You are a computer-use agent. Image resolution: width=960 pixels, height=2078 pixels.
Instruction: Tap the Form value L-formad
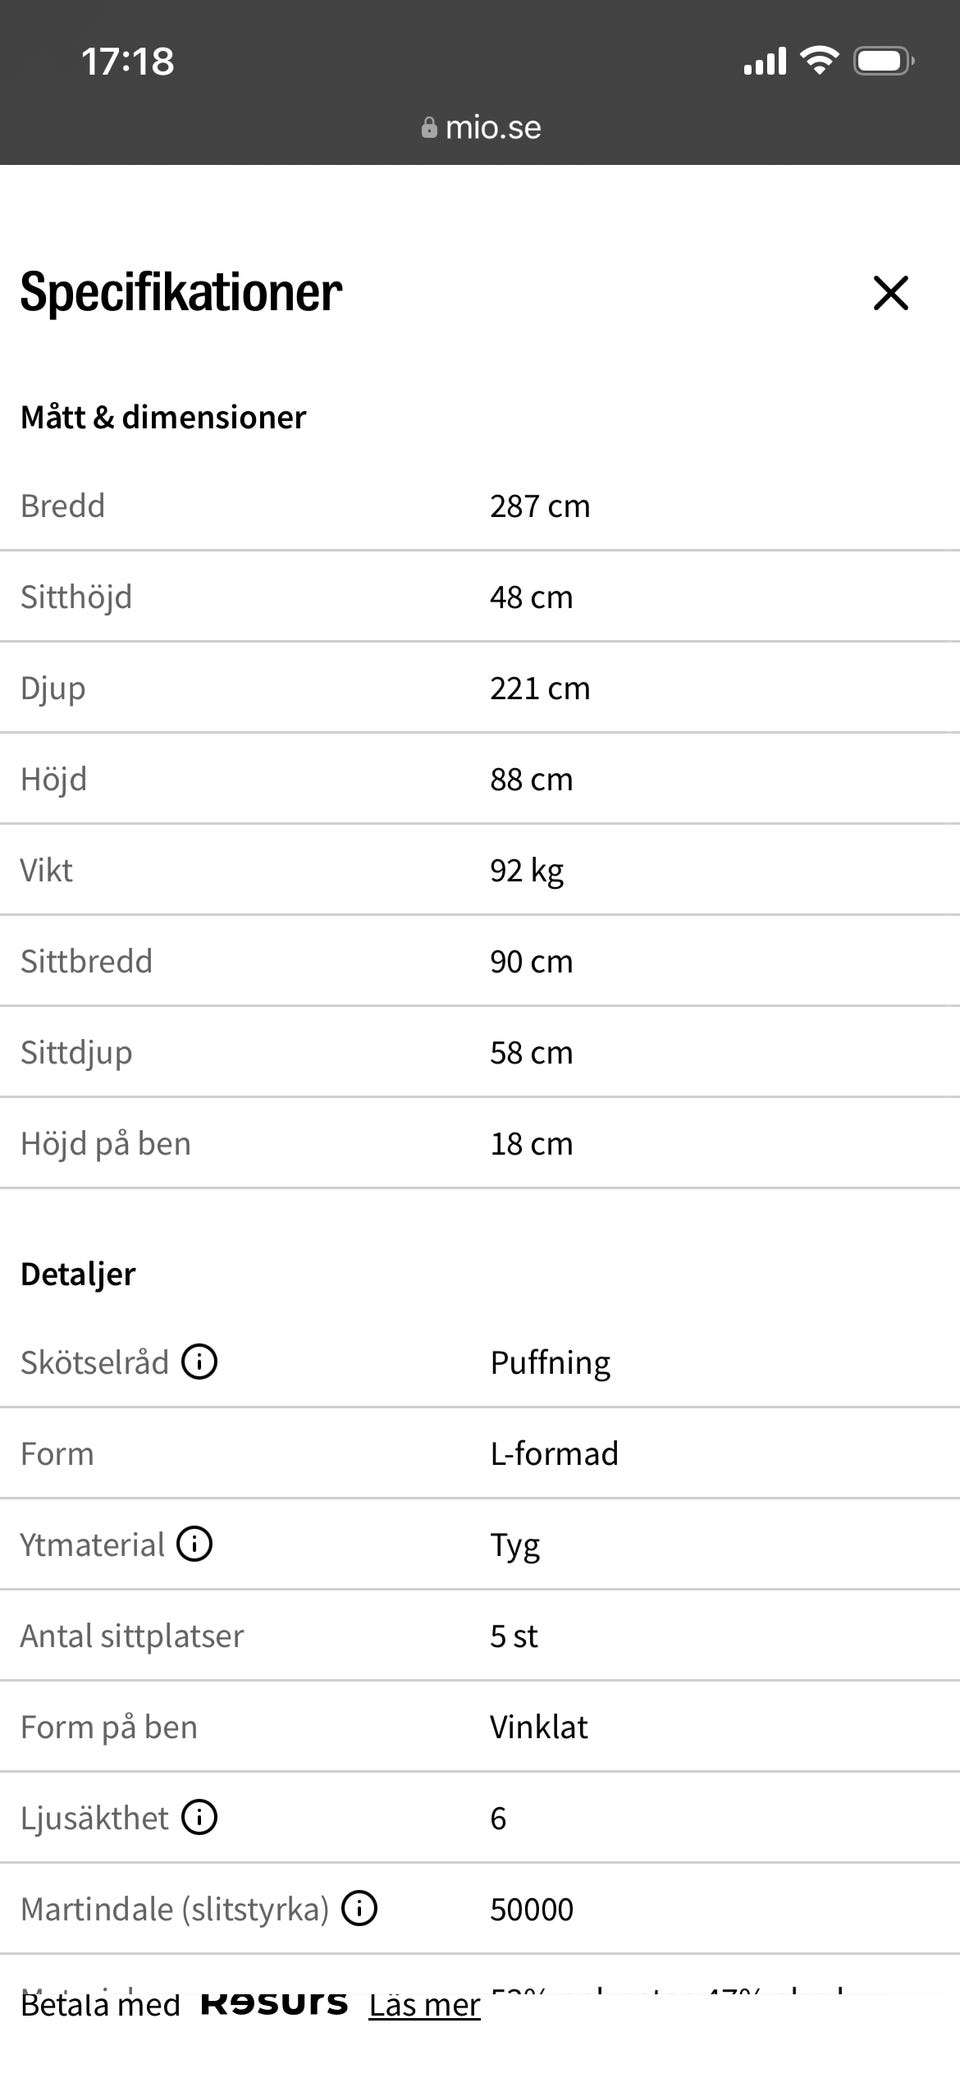554,1453
